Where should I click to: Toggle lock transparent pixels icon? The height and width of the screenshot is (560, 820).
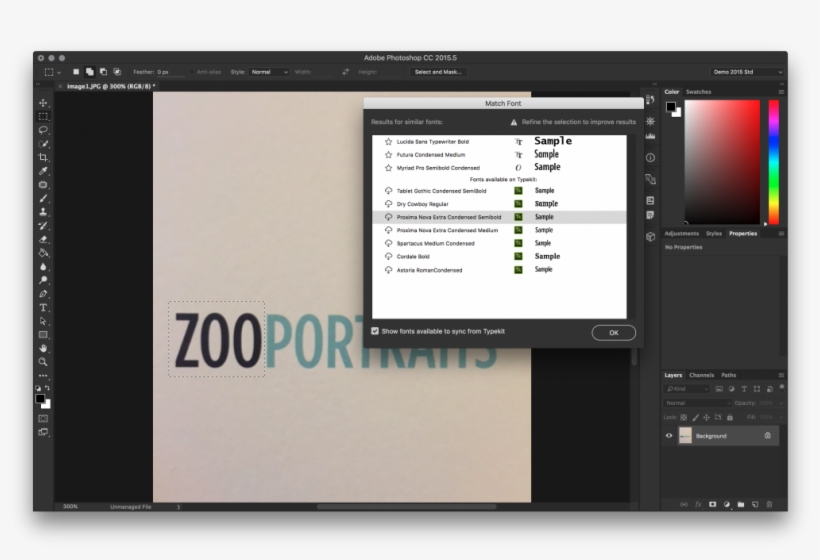click(684, 417)
